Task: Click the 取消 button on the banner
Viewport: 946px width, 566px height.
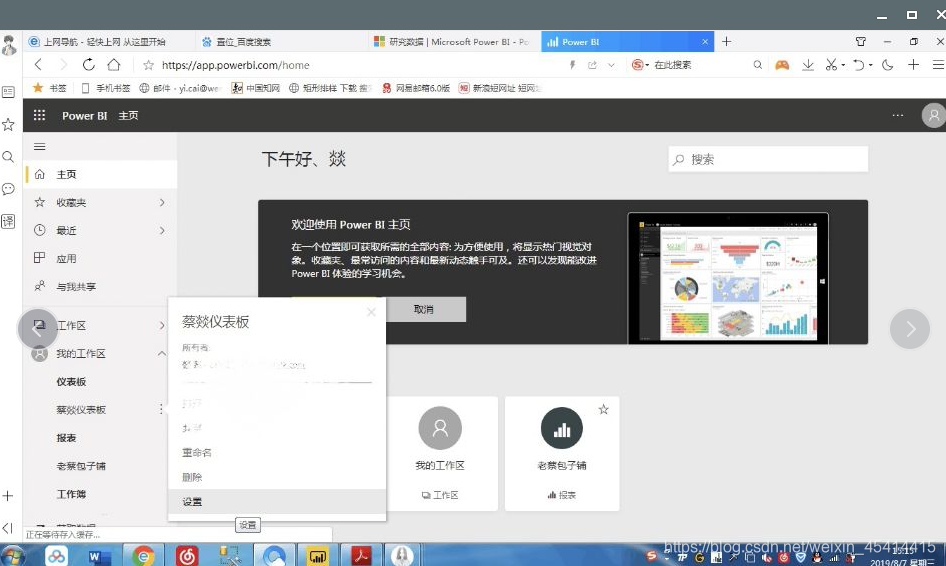Action: click(x=424, y=309)
